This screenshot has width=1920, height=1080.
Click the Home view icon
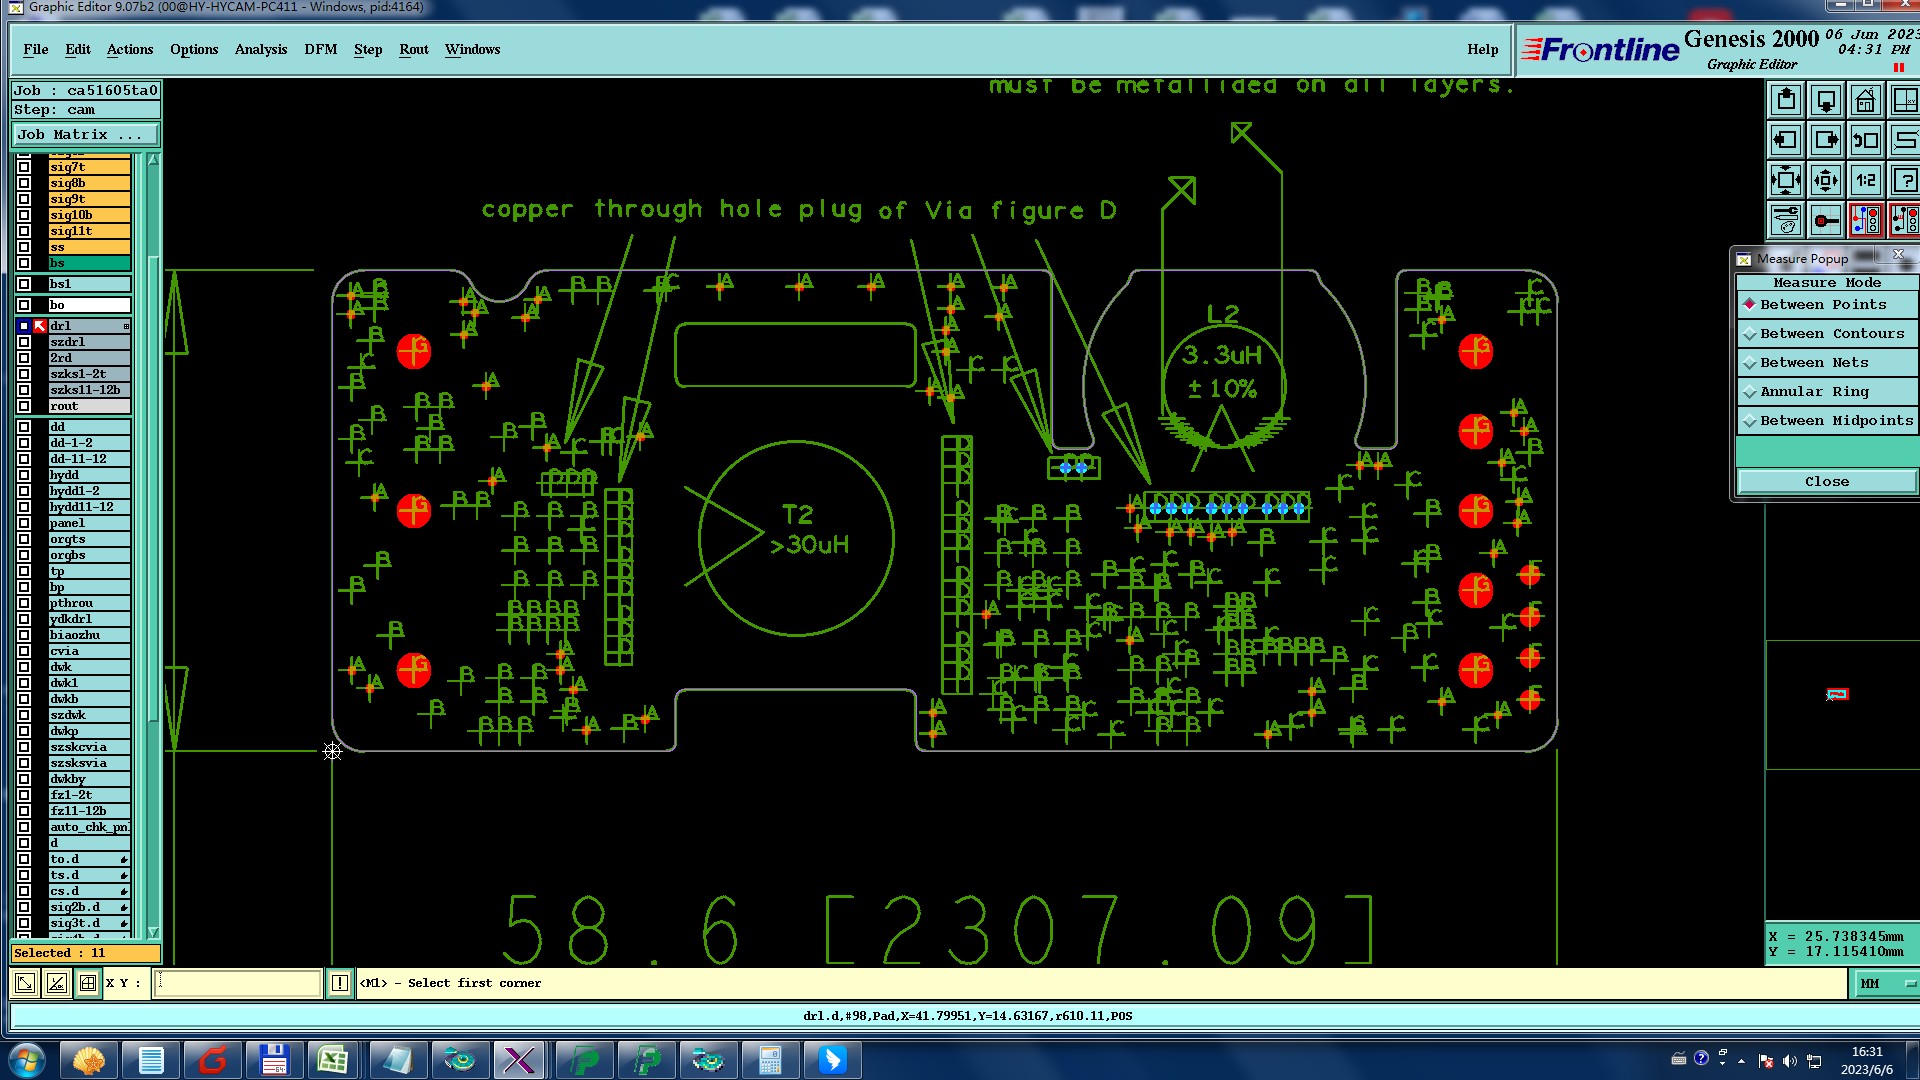click(x=1865, y=100)
